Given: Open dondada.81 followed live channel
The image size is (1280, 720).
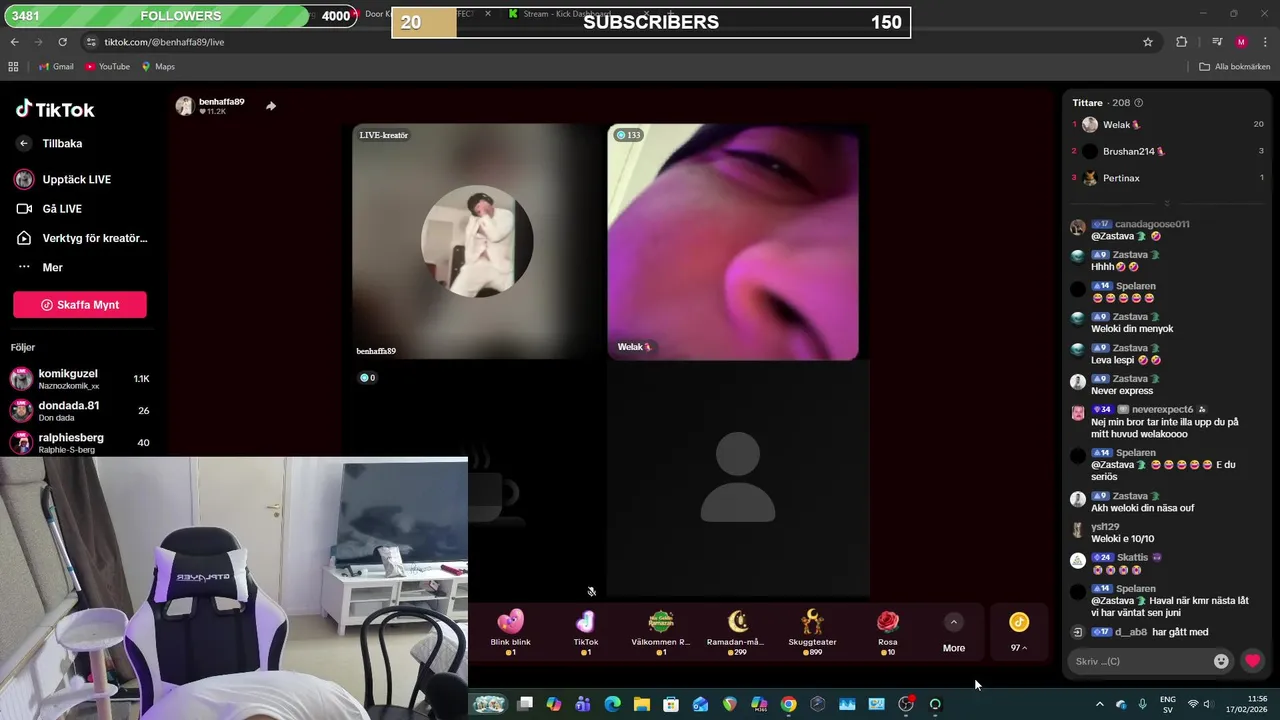Looking at the screenshot, I should point(80,410).
